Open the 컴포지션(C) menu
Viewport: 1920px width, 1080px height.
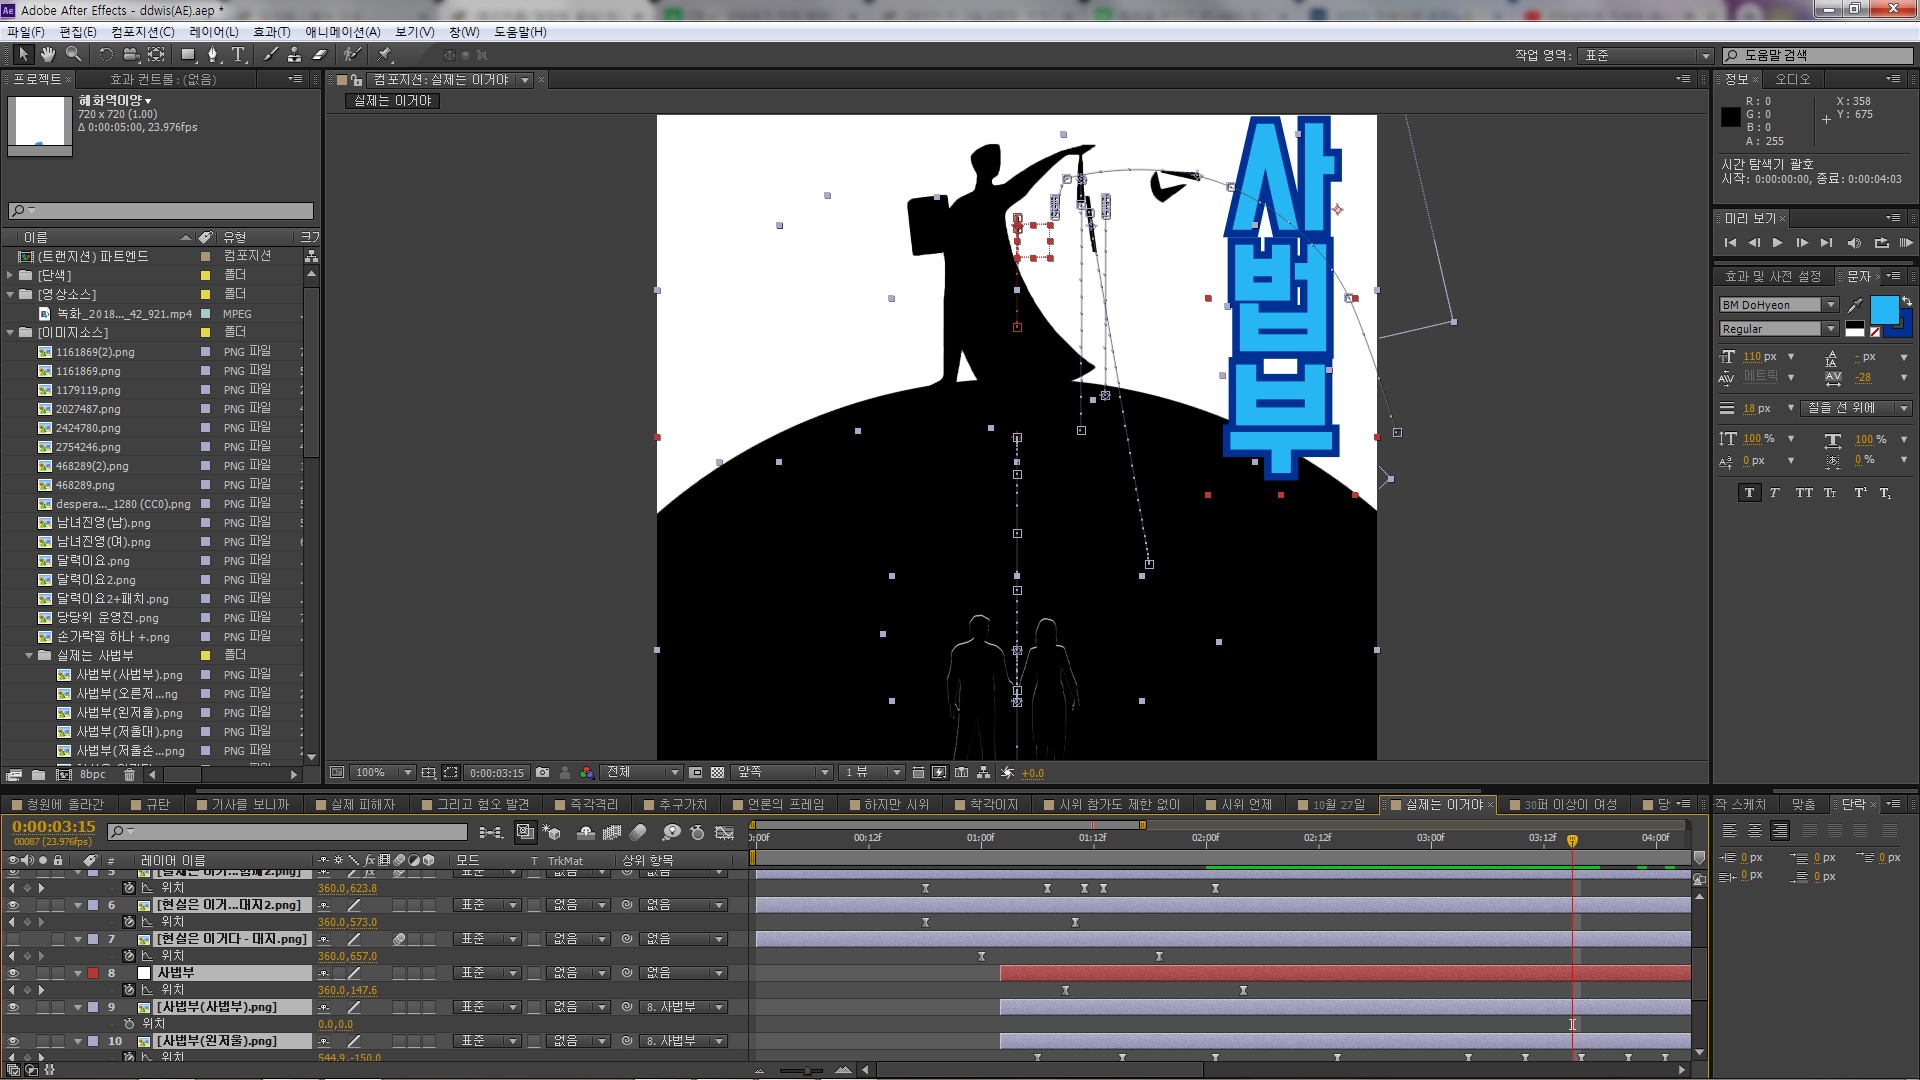(143, 32)
